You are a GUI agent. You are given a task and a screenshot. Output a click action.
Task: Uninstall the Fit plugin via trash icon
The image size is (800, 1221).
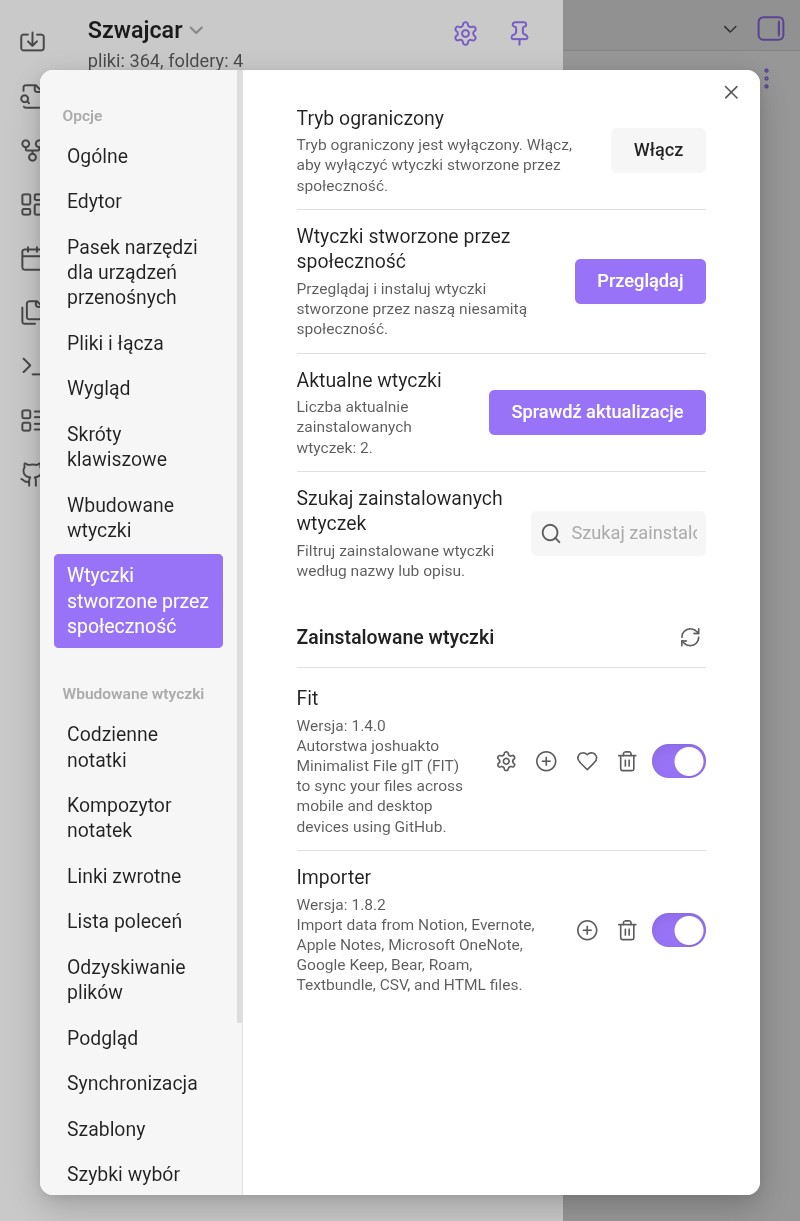pos(627,761)
